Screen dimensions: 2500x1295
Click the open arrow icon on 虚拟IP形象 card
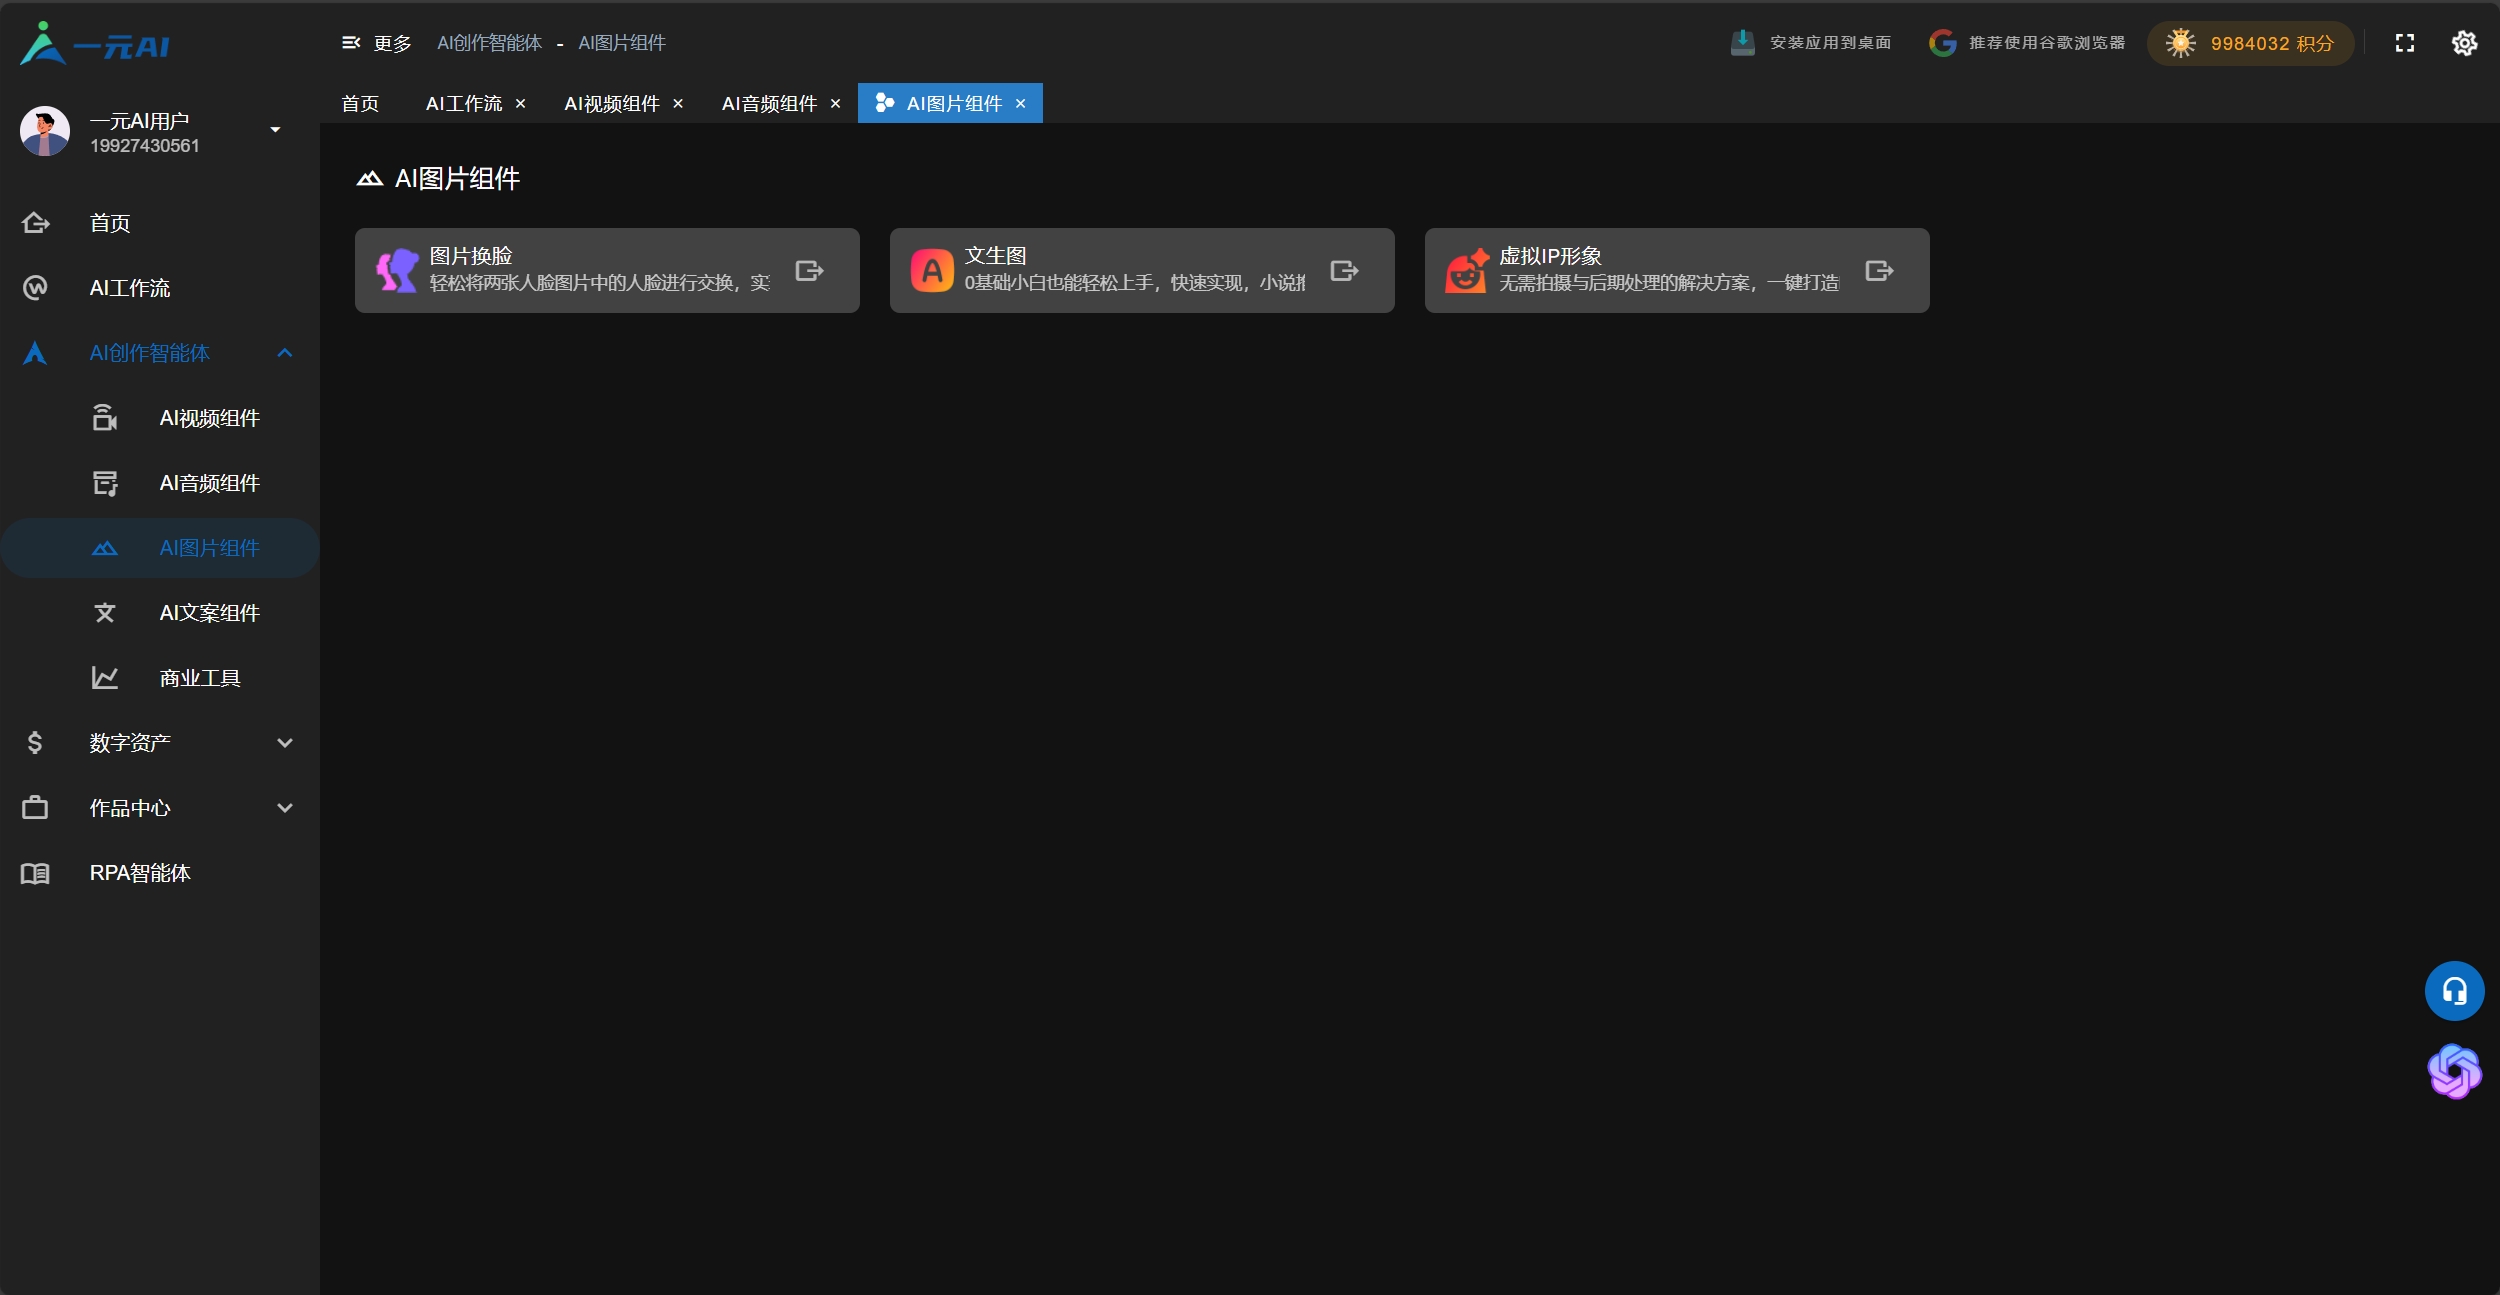[1879, 271]
